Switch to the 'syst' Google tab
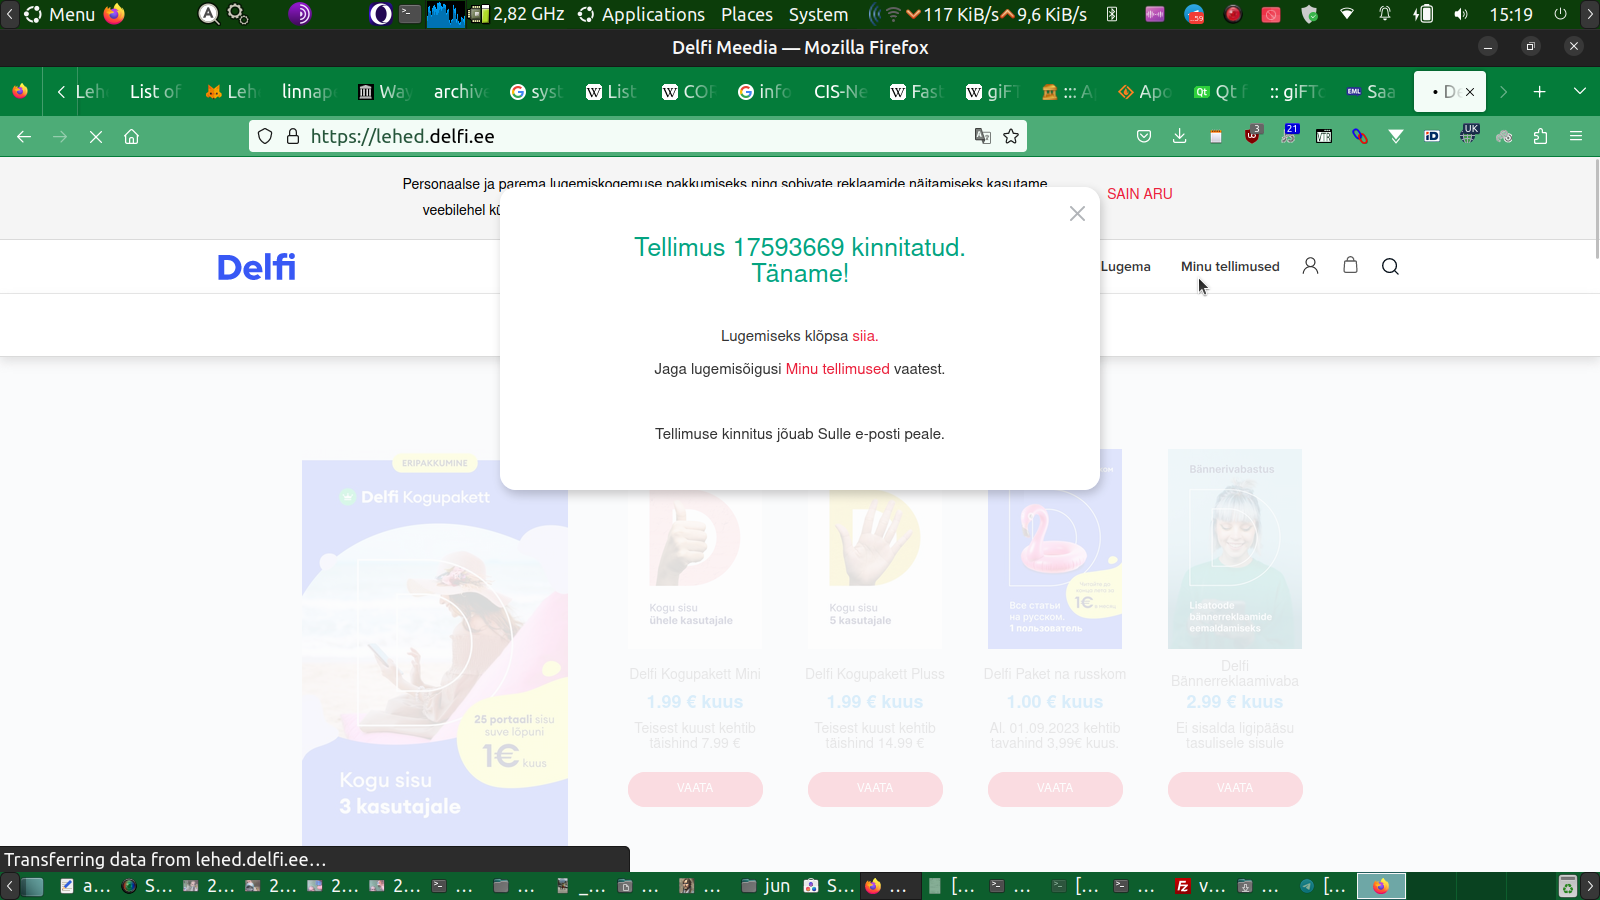 pyautogui.click(x=537, y=92)
